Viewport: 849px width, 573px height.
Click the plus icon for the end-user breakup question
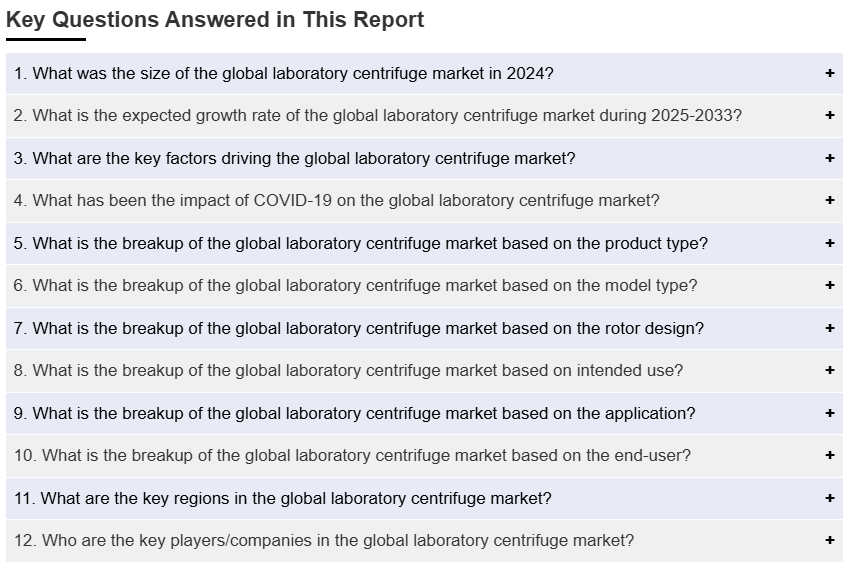(x=830, y=455)
